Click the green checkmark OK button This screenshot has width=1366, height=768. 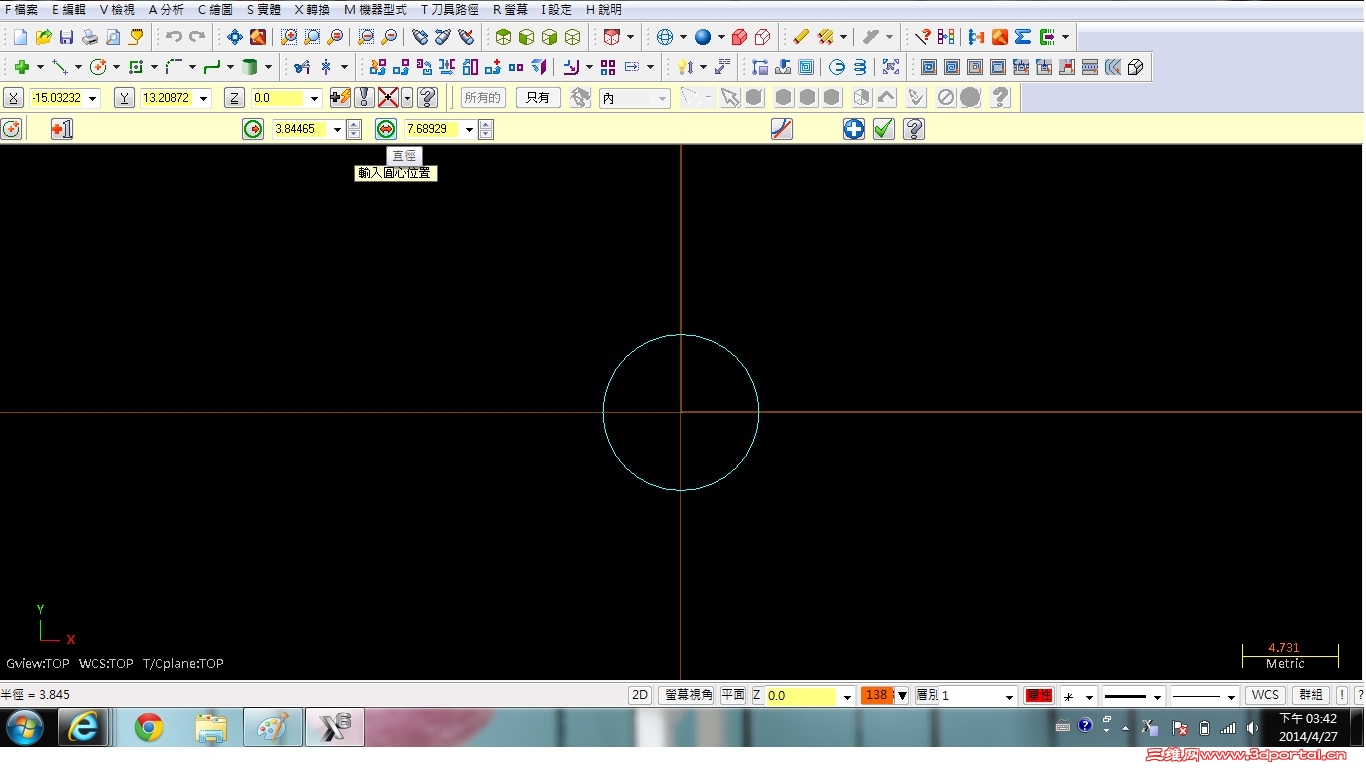pos(883,129)
